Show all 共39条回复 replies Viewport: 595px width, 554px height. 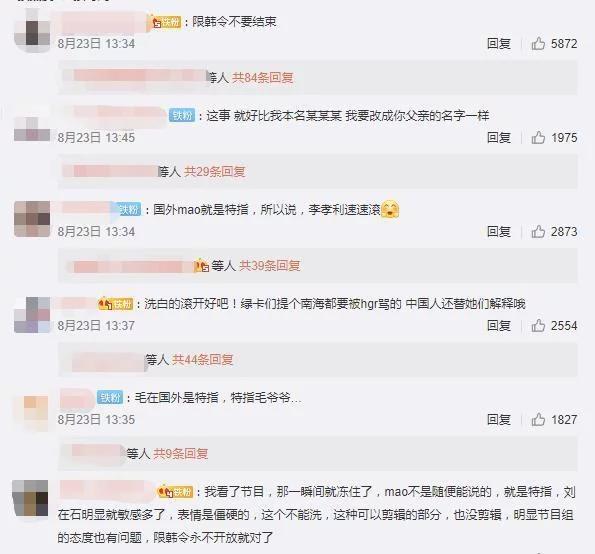tap(269, 266)
